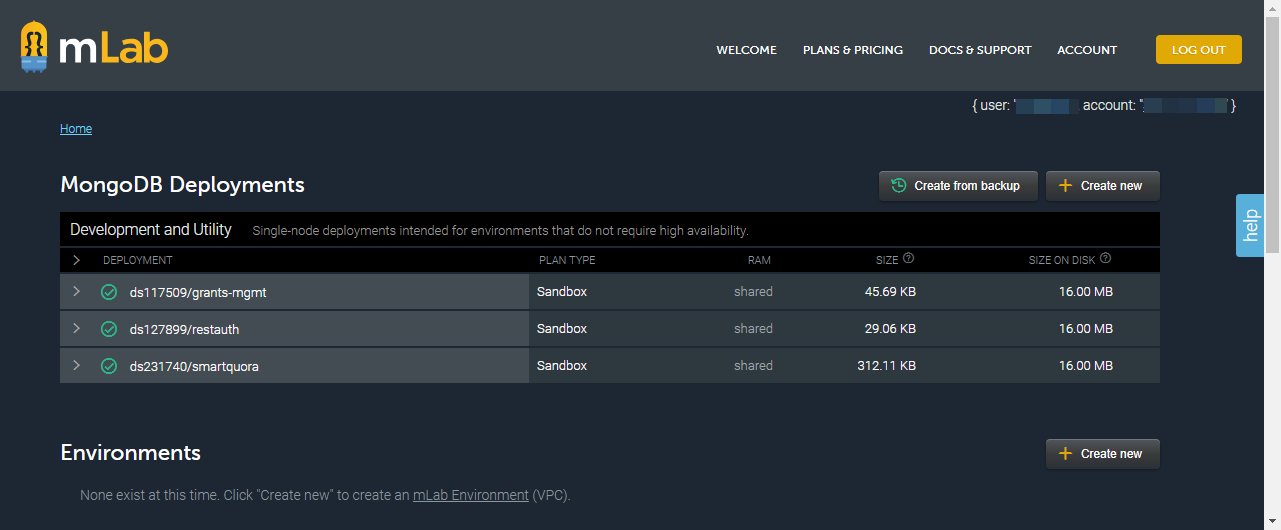Click the green status check for ds117509/grants-mgmt
The width and height of the screenshot is (1281, 530).
(109, 292)
